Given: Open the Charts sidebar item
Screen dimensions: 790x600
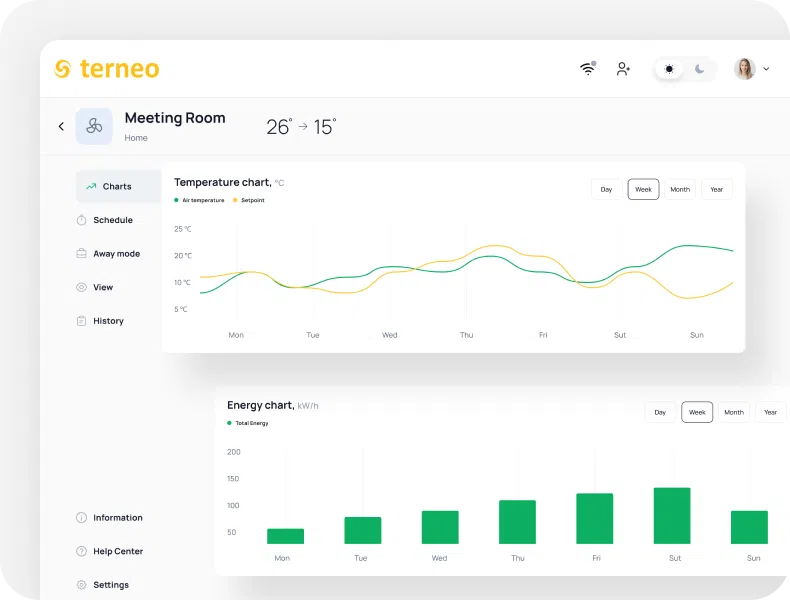Looking at the screenshot, I should tap(118, 186).
